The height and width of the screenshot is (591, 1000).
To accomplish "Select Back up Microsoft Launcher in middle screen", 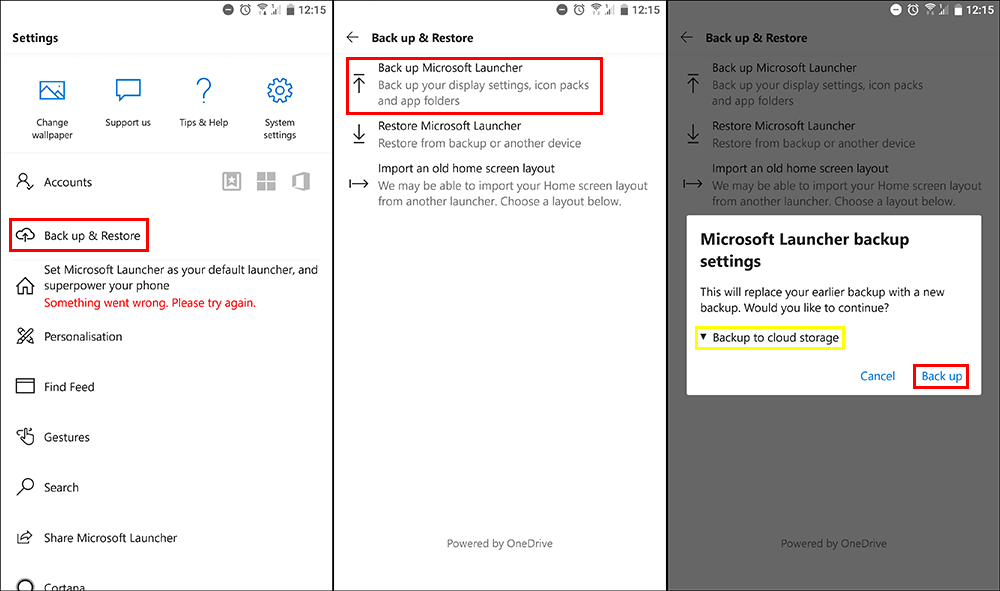I will pyautogui.click(x=474, y=86).
